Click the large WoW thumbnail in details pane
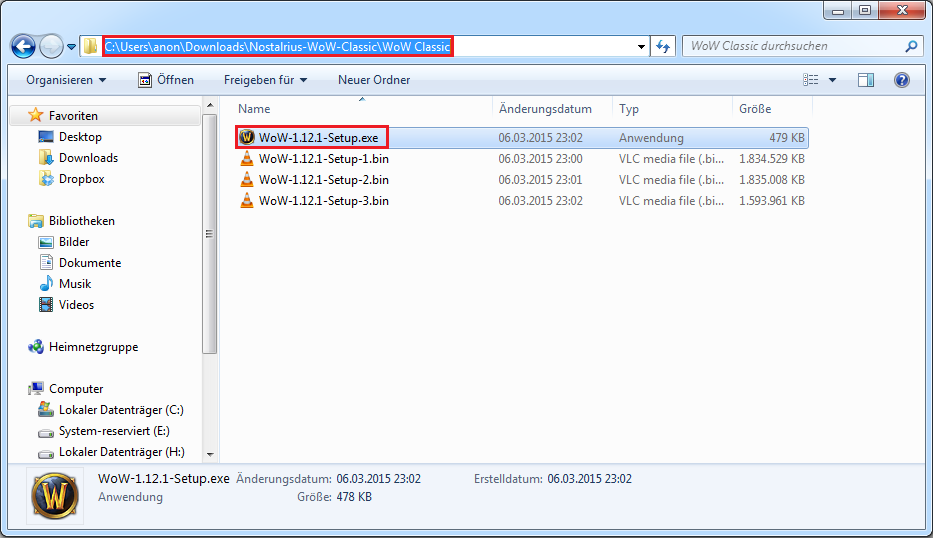Viewport: 933px width, 538px height. 55,496
